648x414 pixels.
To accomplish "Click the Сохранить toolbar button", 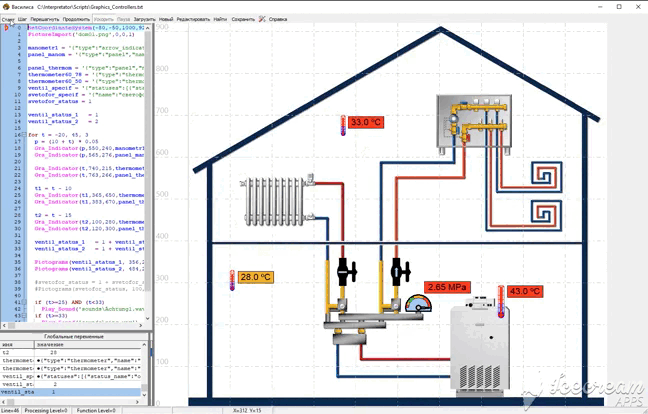I will (x=243, y=19).
